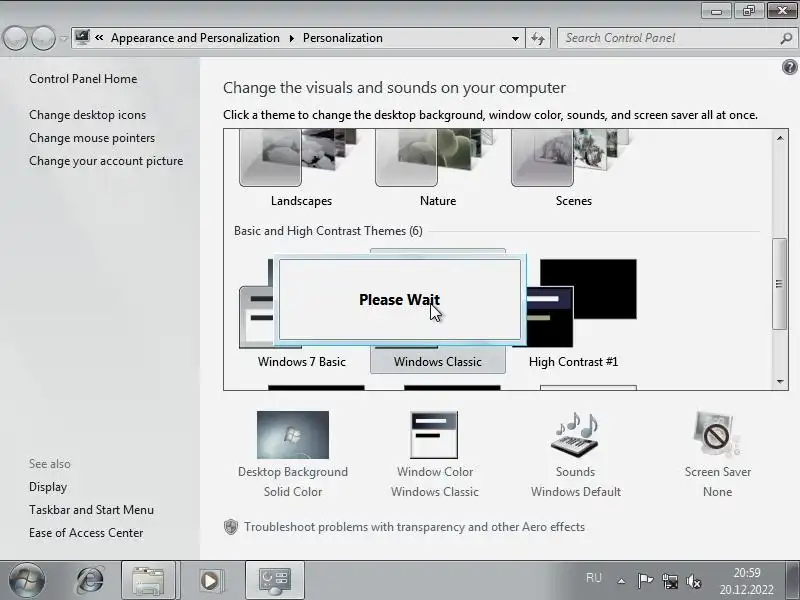This screenshot has width=800, height=600.
Task: Open Desktop Background icon
Action: point(293,435)
